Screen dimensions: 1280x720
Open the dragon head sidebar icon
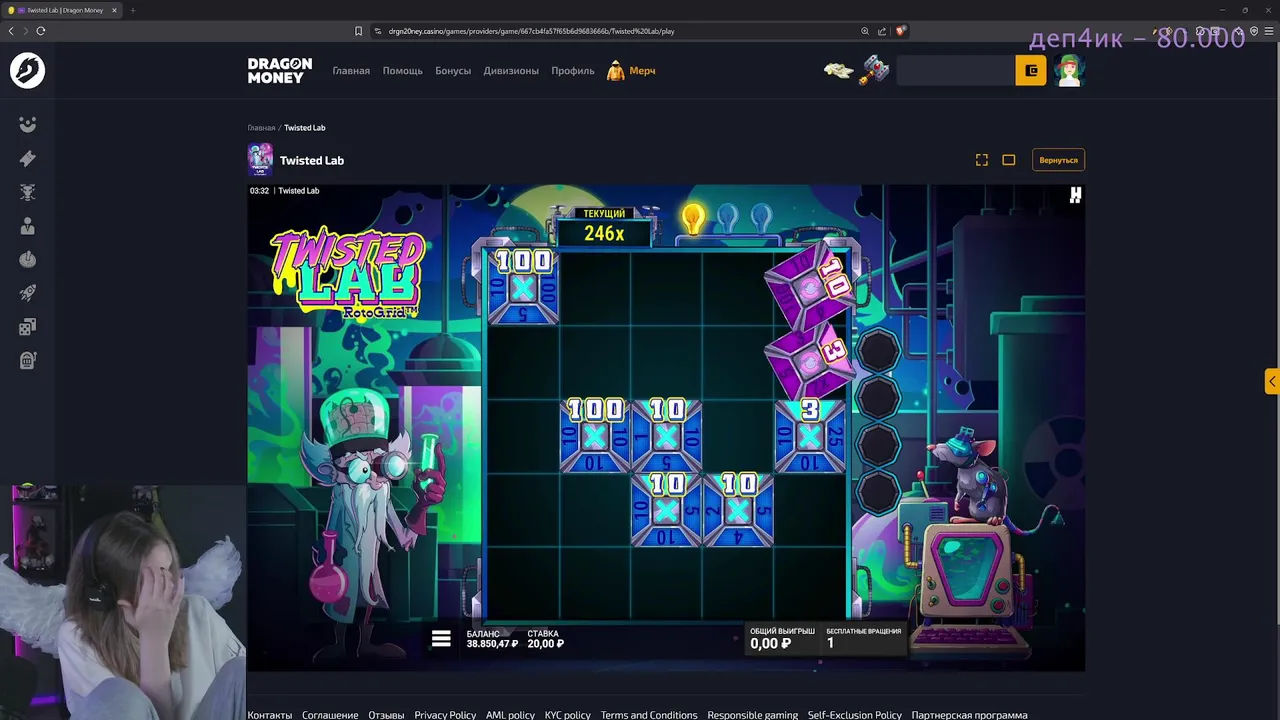click(x=27, y=192)
